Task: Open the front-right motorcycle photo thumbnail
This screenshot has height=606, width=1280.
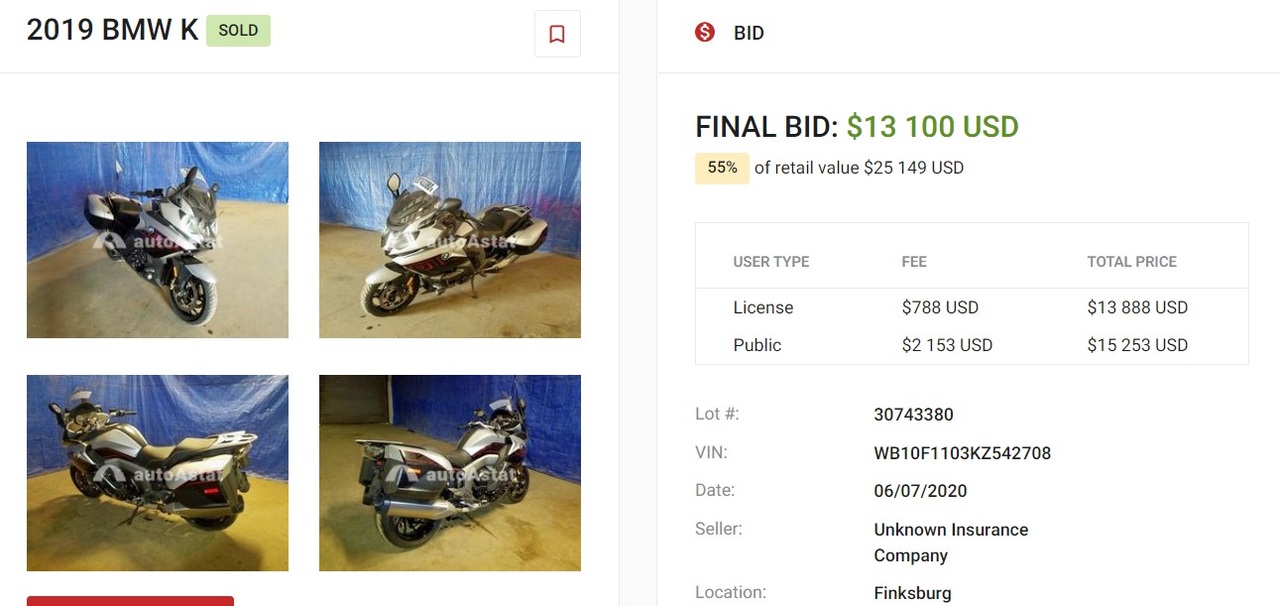Action: [x=450, y=240]
